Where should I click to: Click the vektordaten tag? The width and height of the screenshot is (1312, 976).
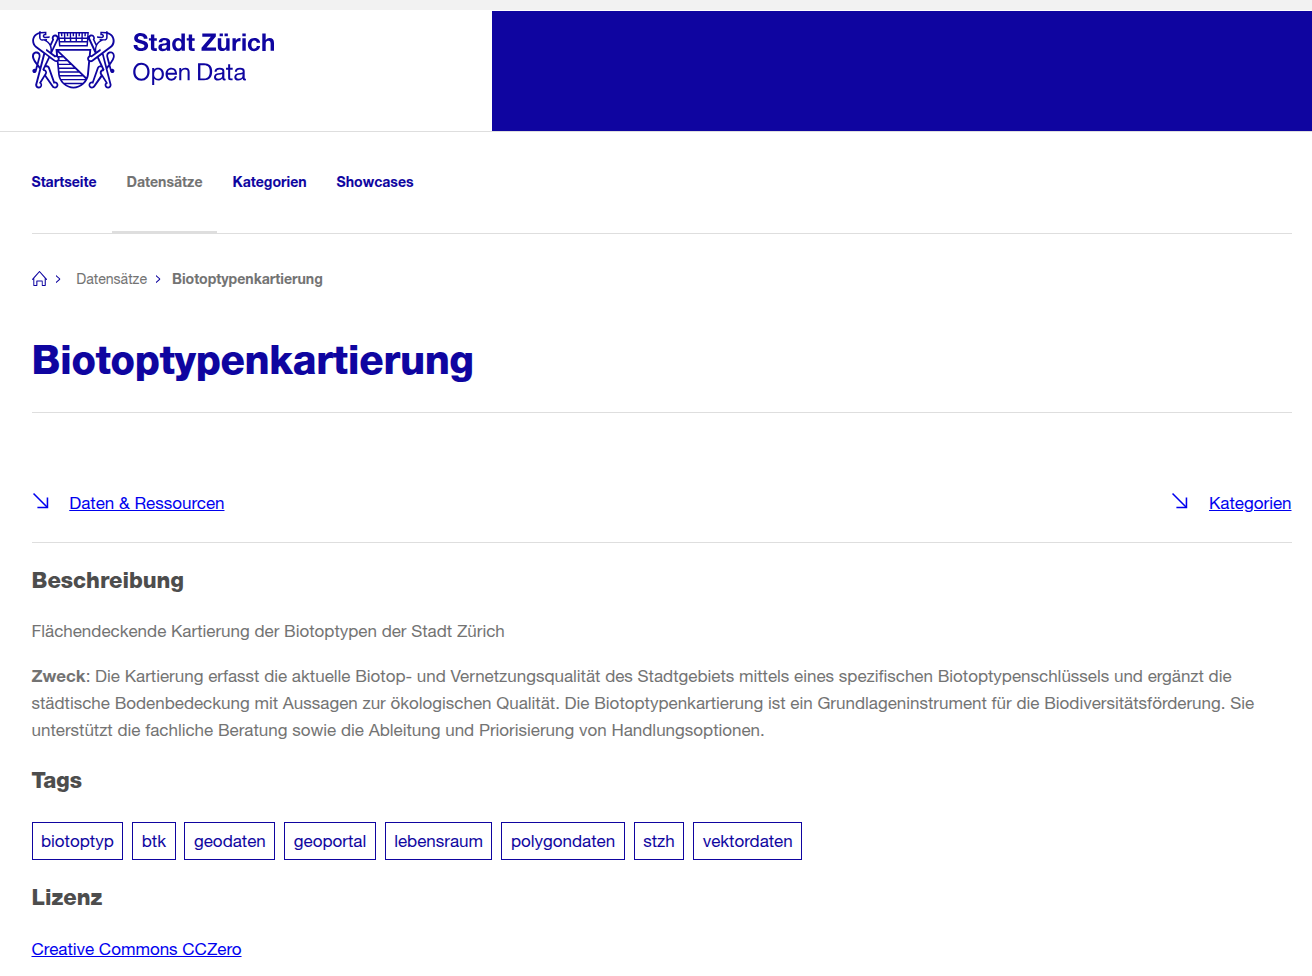[747, 841]
